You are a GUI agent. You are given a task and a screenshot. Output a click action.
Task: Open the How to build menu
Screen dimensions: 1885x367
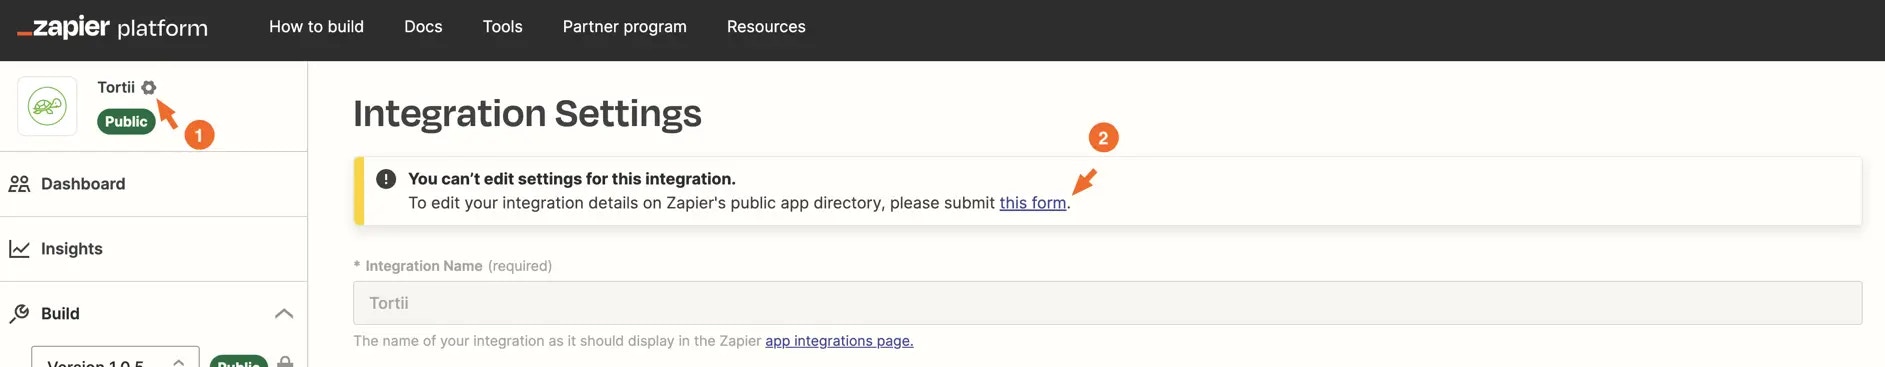click(316, 27)
